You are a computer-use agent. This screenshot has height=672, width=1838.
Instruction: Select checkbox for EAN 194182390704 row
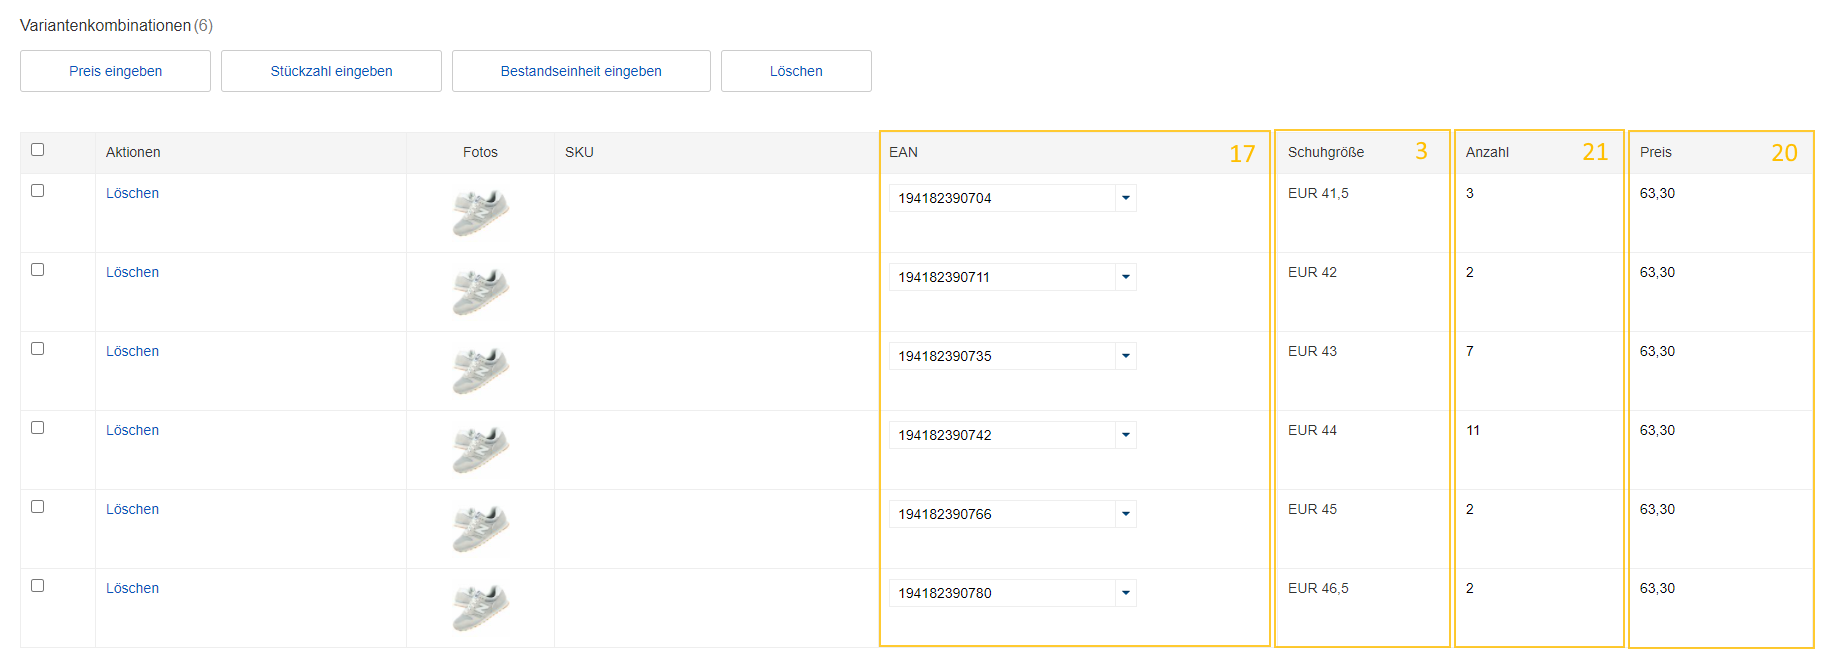coord(38,191)
